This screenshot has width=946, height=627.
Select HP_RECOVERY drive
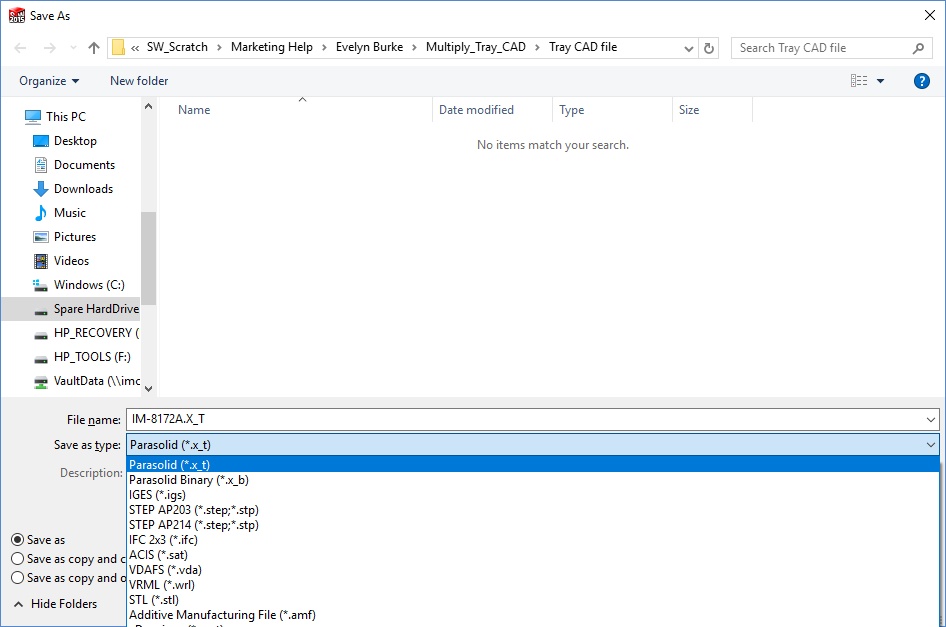point(96,333)
